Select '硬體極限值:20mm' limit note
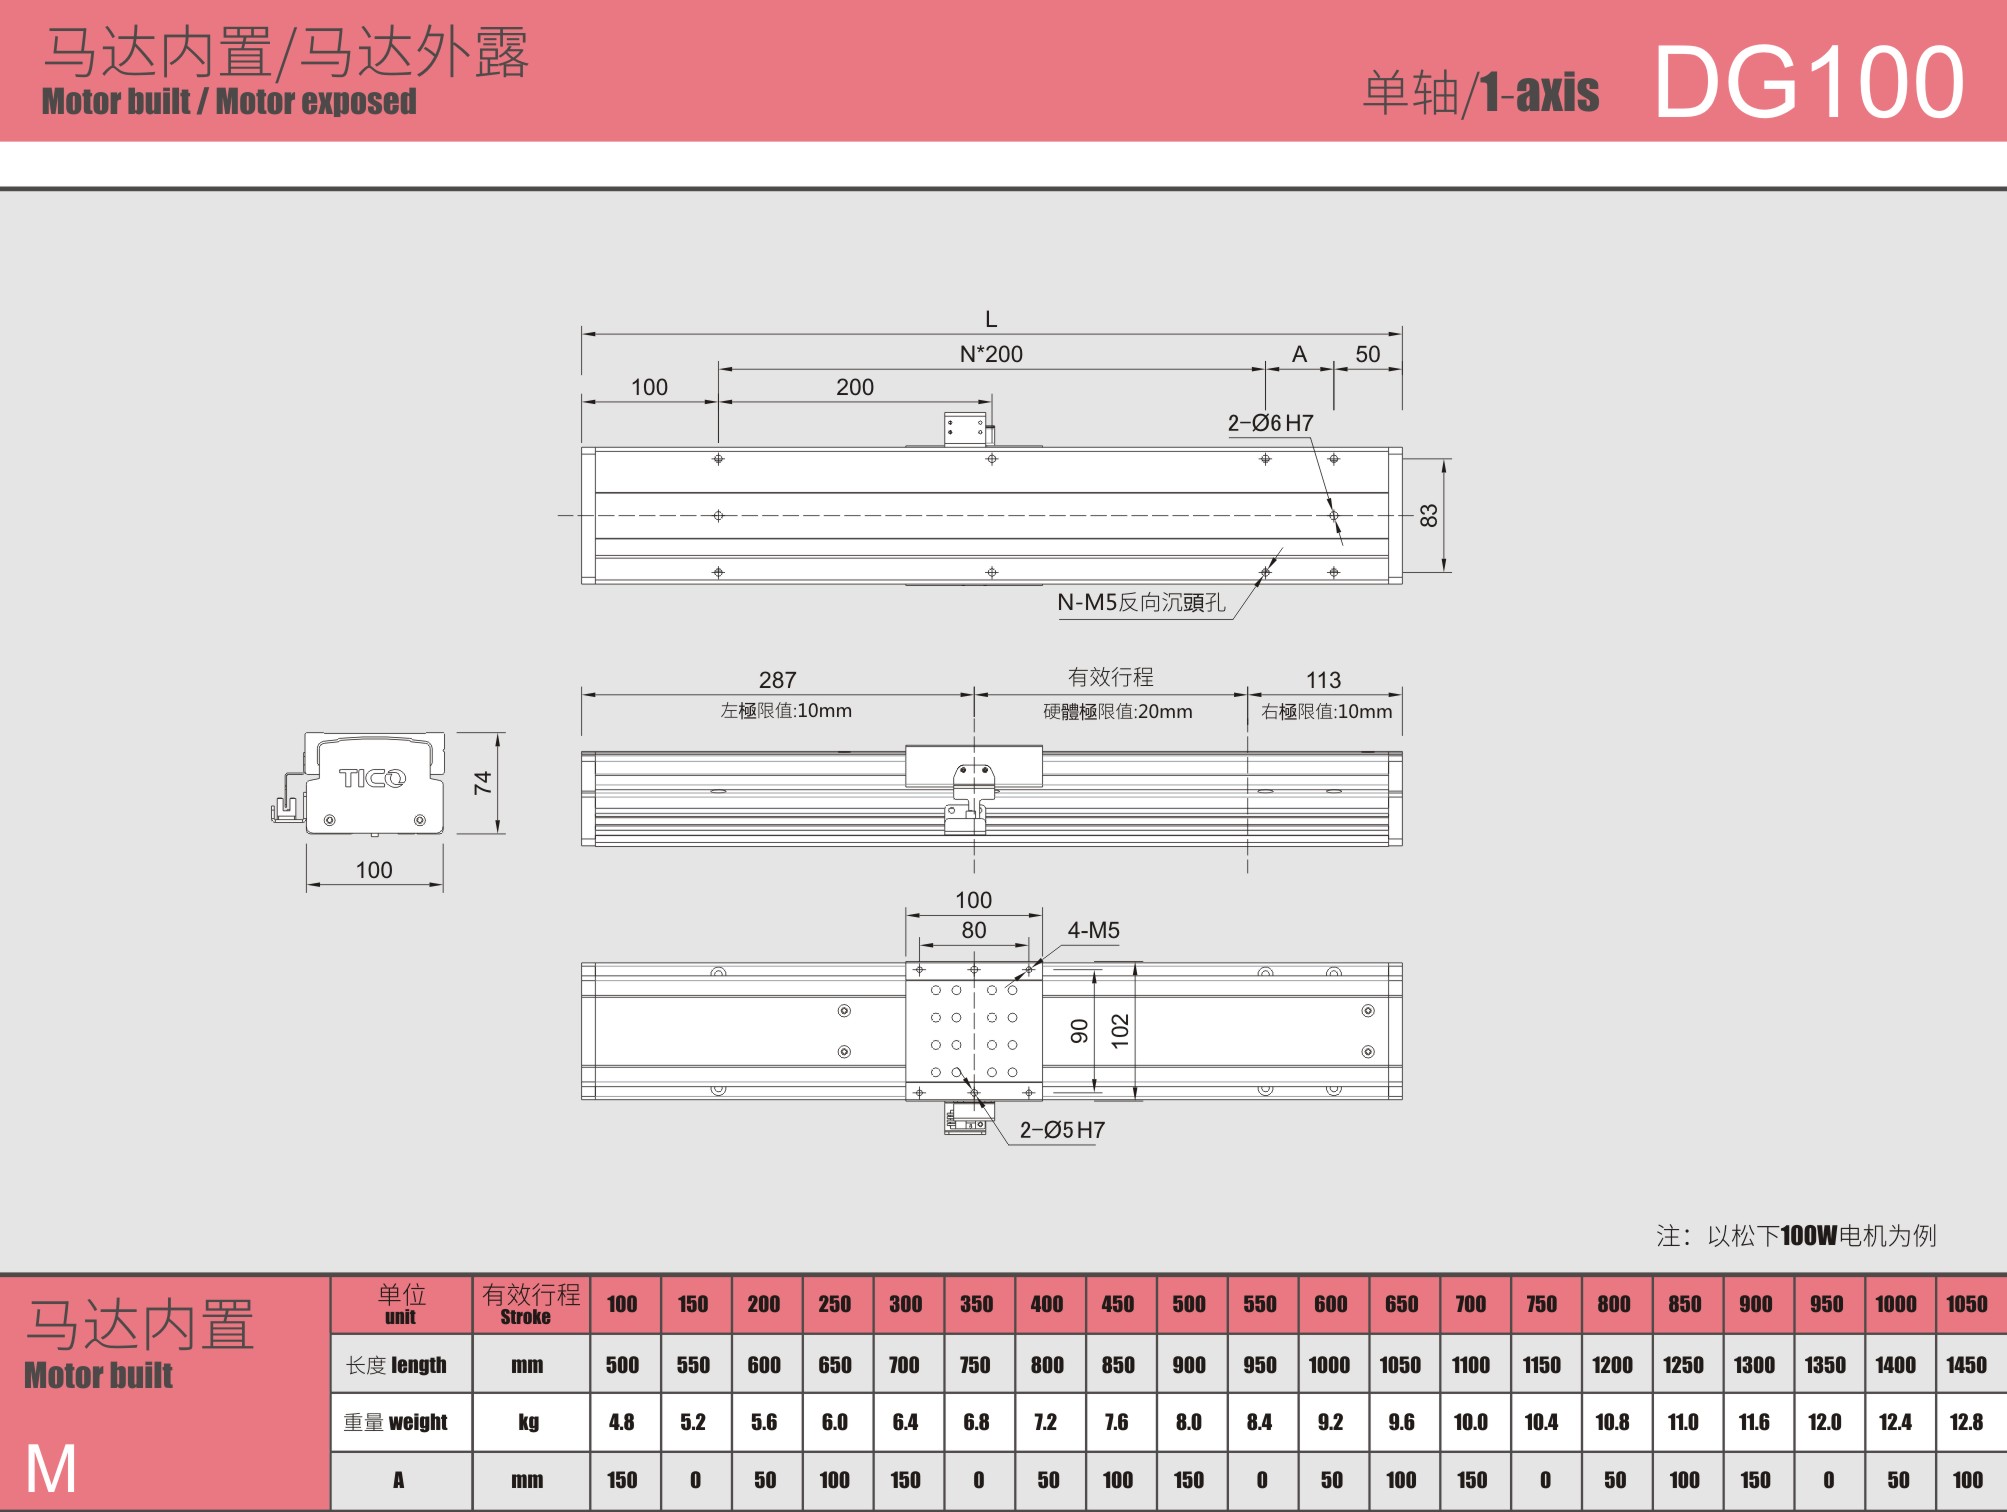The width and height of the screenshot is (2007, 1512). coord(1118,712)
